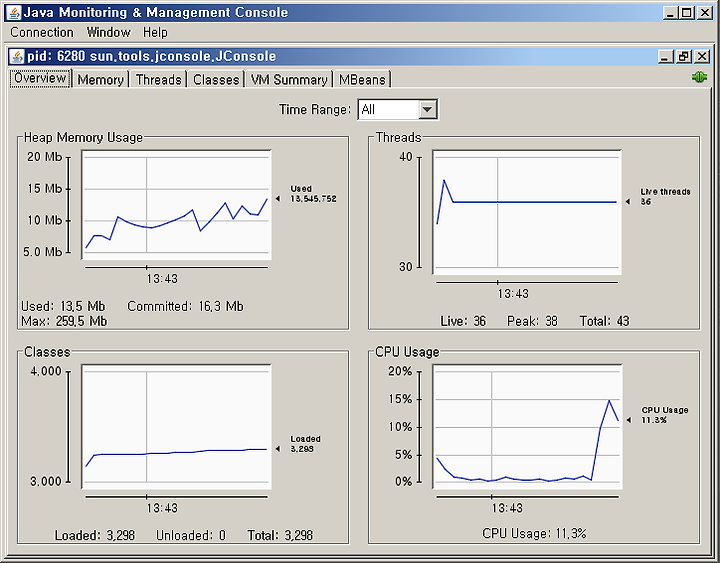720x563 pixels.
Task: Click the 13:43 time marker under CPU Usage chart
Action: (x=507, y=508)
